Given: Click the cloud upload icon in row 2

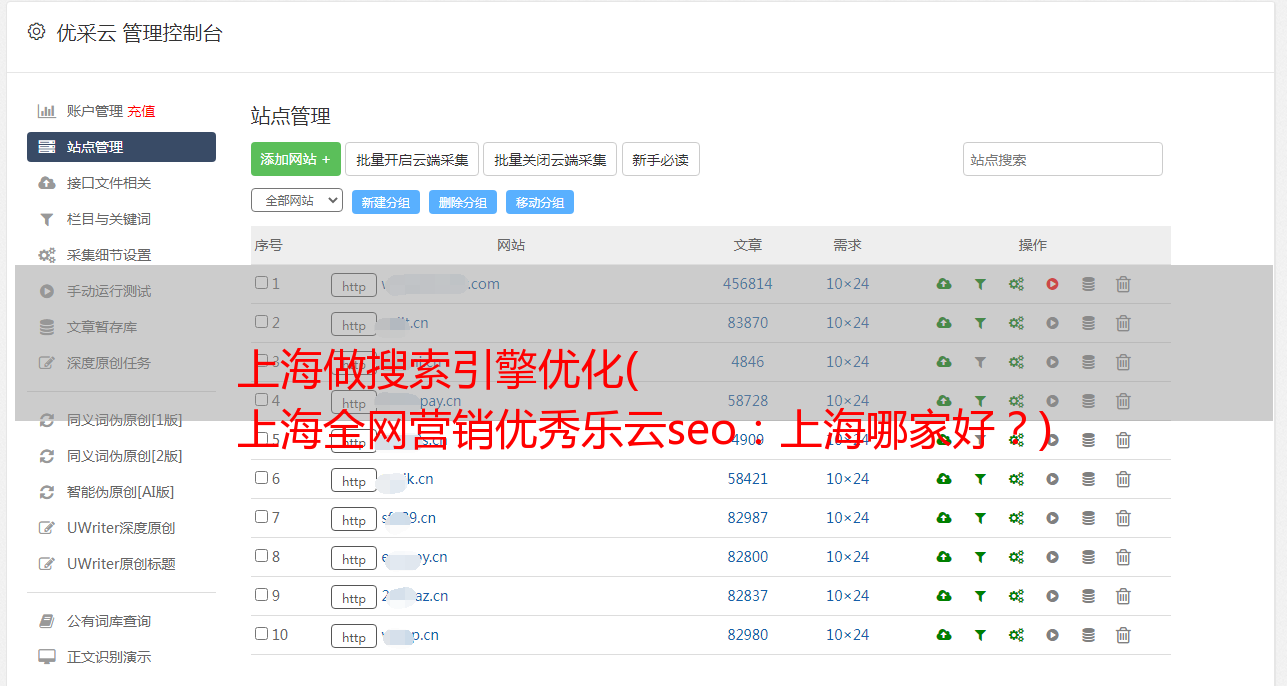Looking at the screenshot, I should (944, 323).
